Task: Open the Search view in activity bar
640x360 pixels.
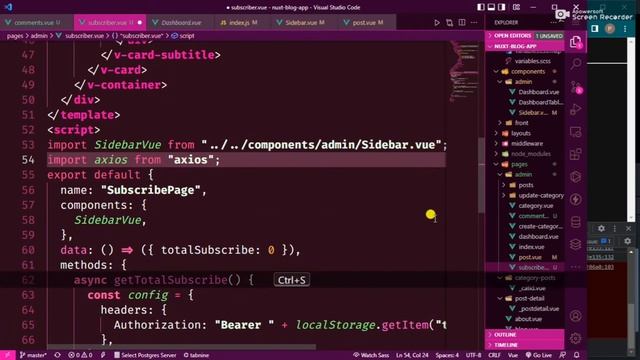Action: point(576,64)
